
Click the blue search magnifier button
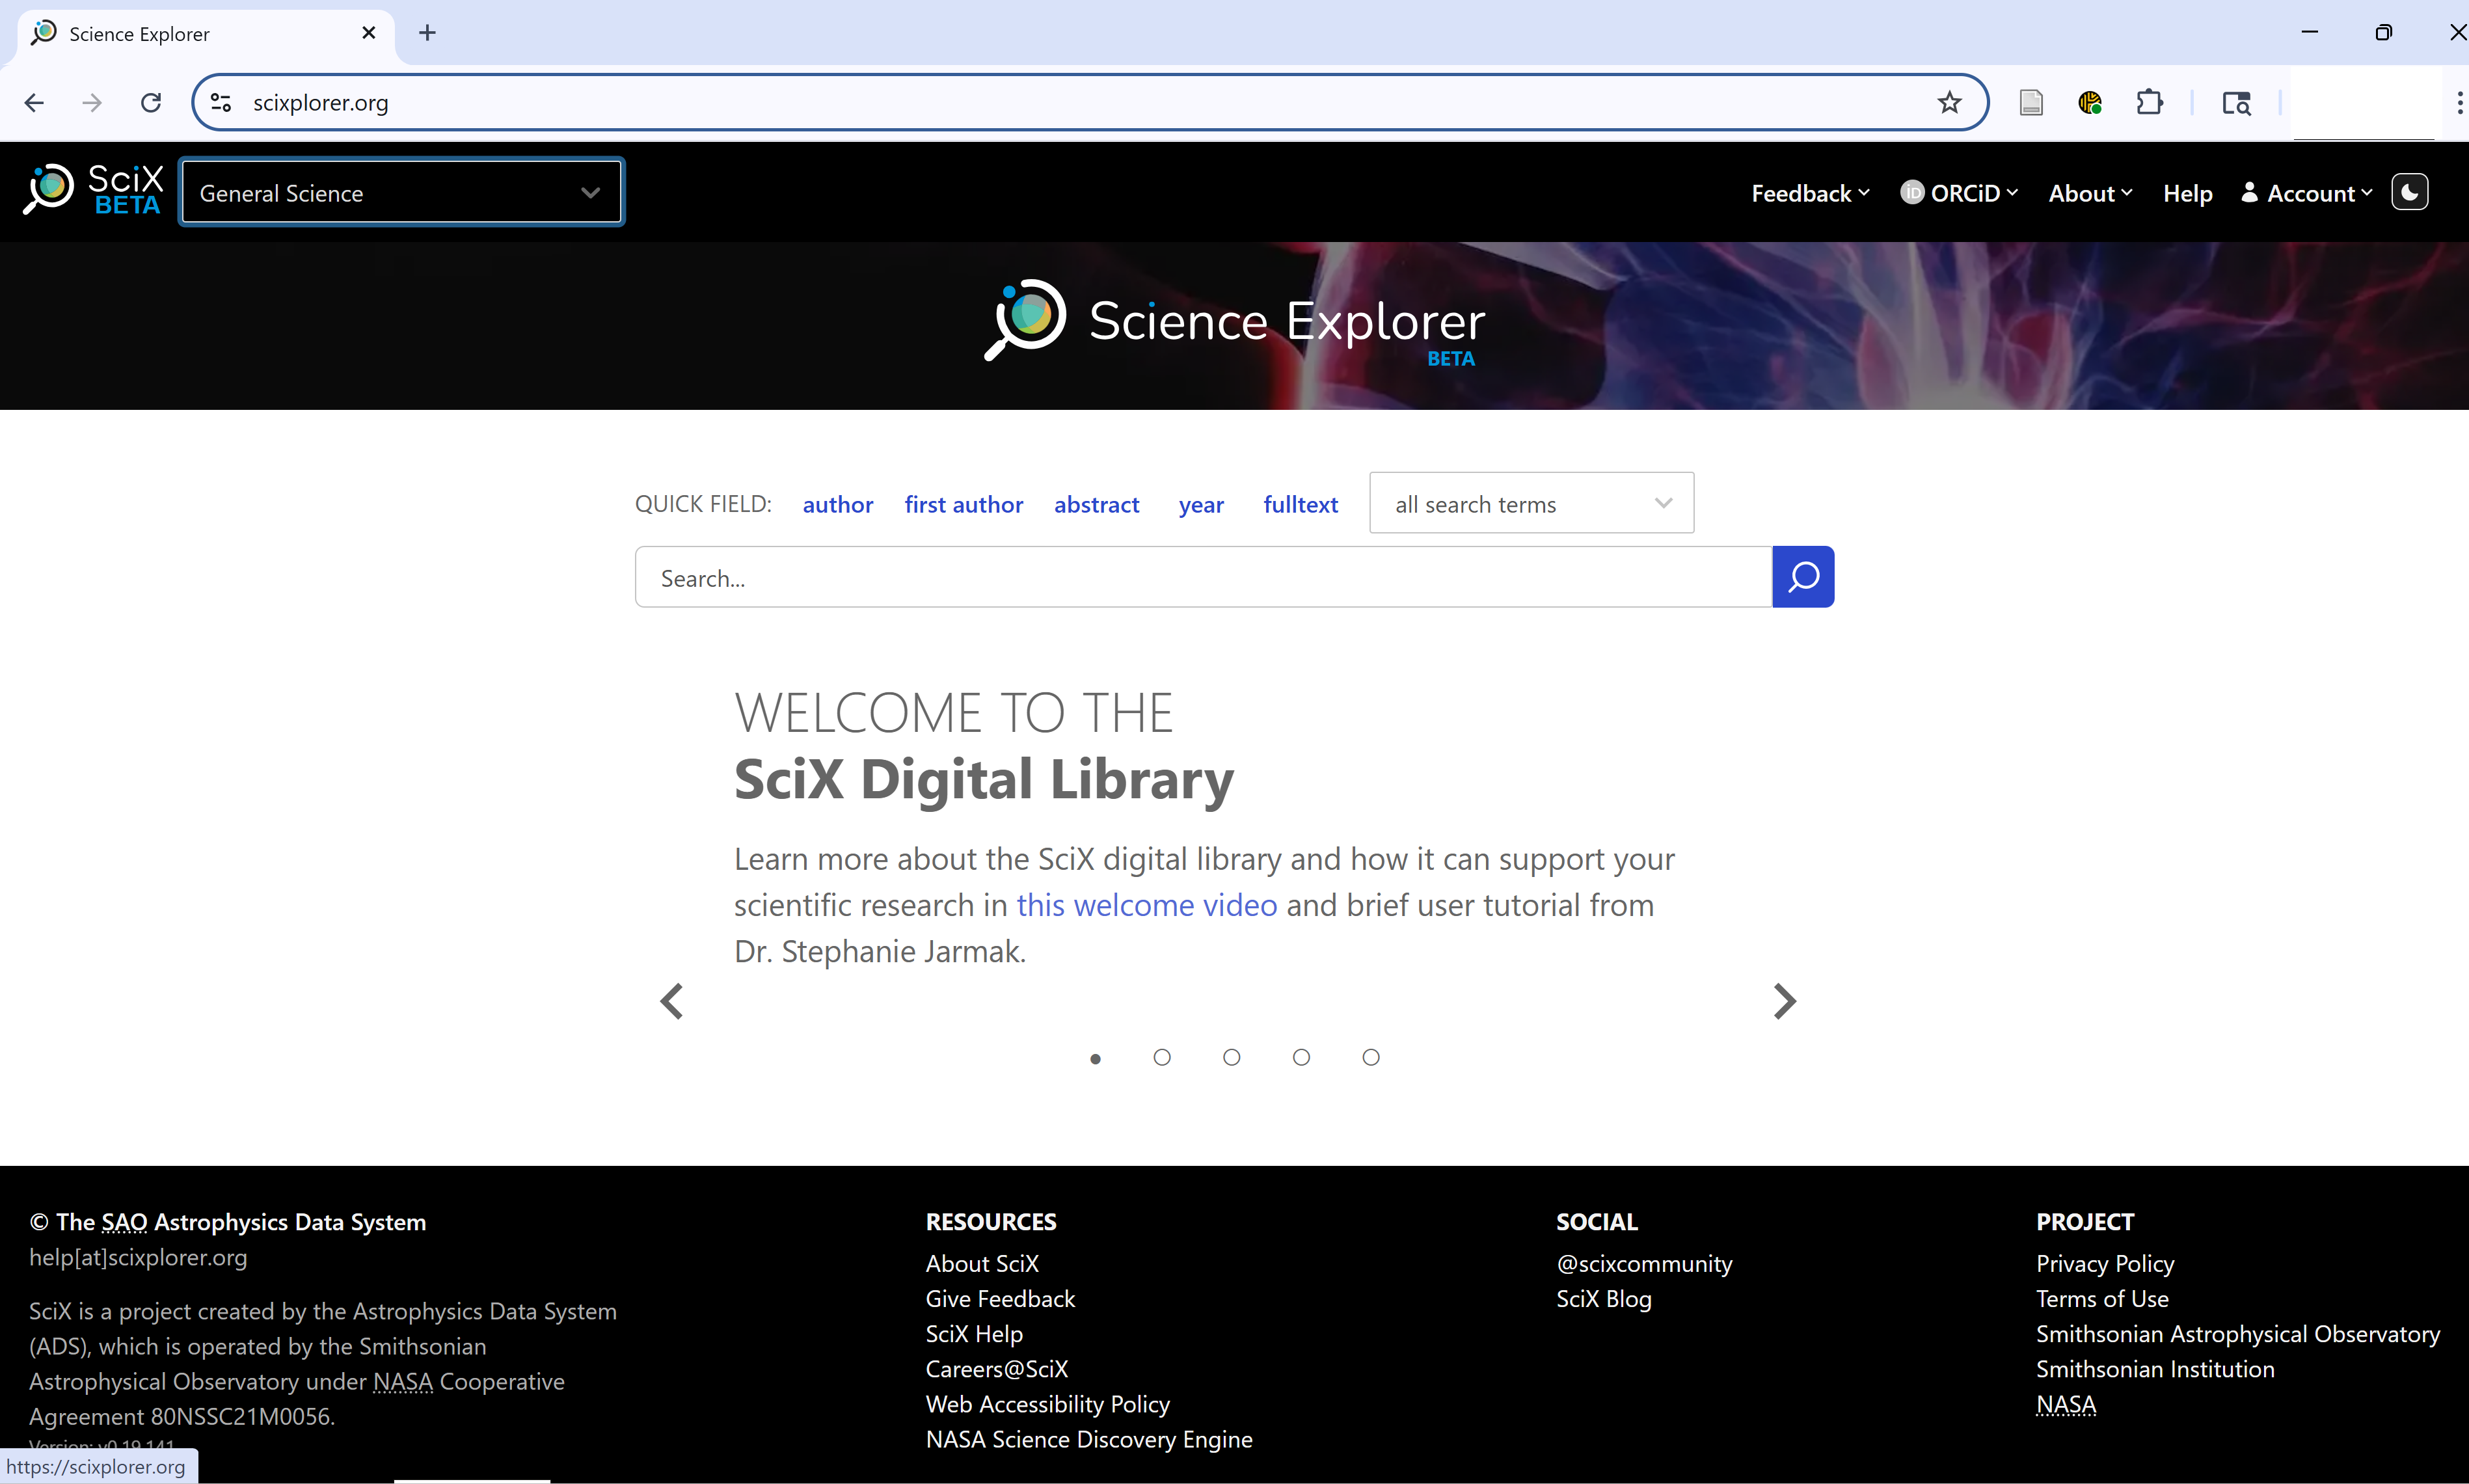coord(1803,577)
